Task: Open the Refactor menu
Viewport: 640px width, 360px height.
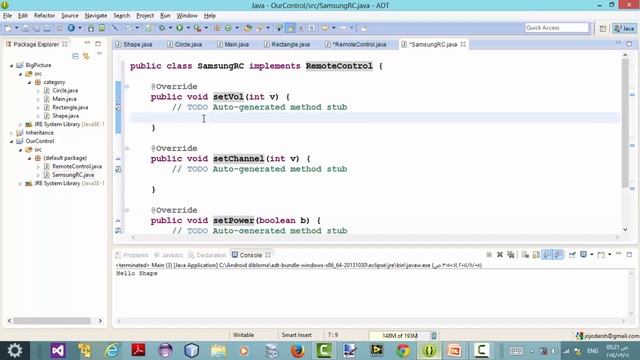Action: 44,16
